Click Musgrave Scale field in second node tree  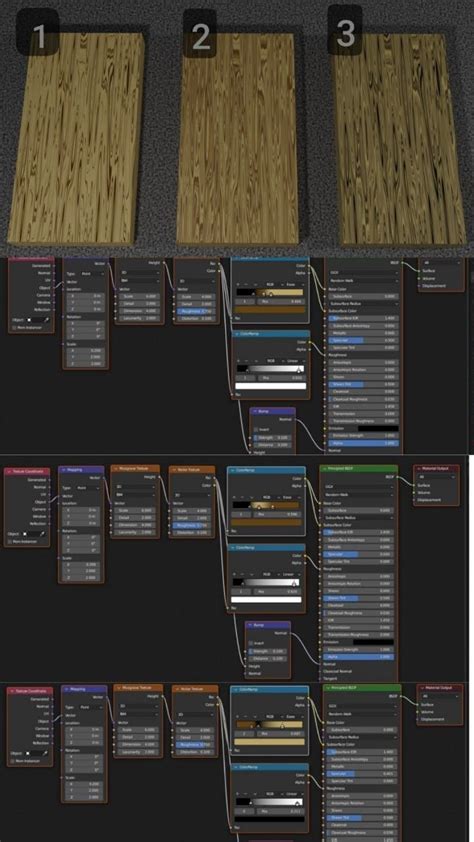click(136, 511)
